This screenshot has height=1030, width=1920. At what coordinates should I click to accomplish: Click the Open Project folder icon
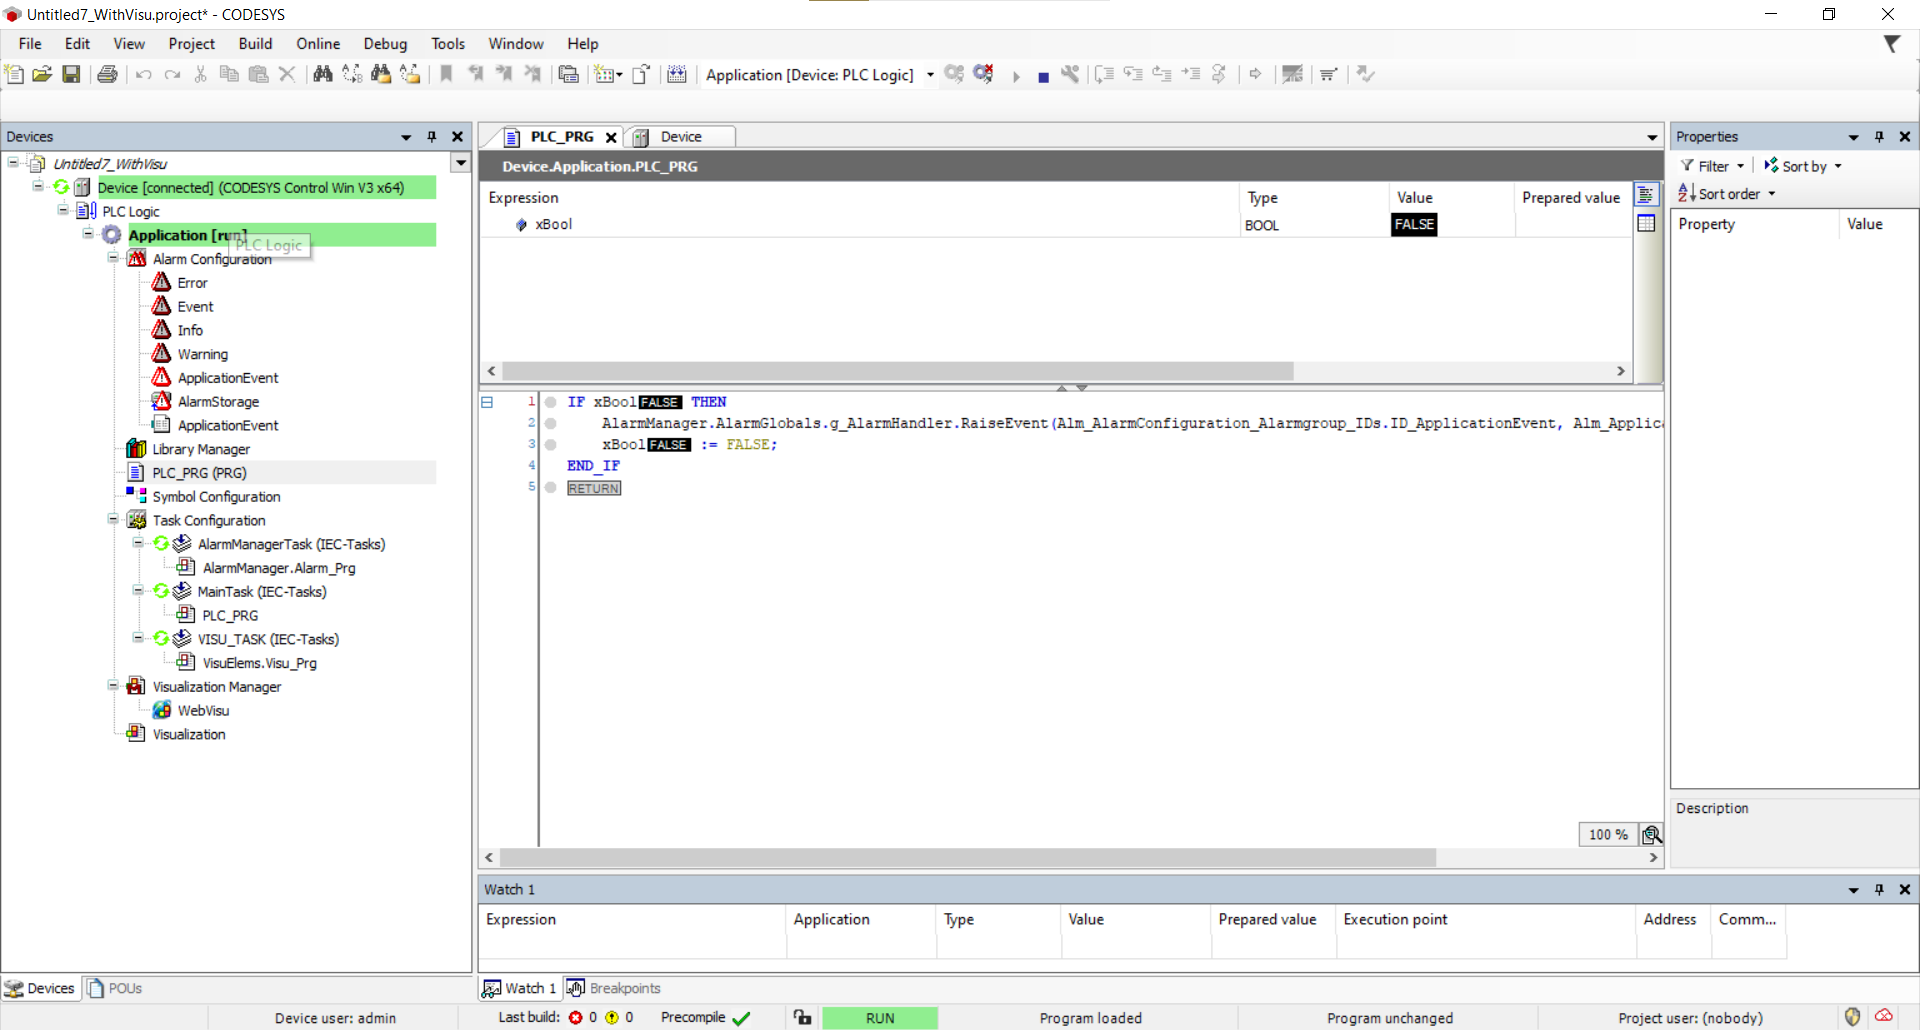coord(42,74)
